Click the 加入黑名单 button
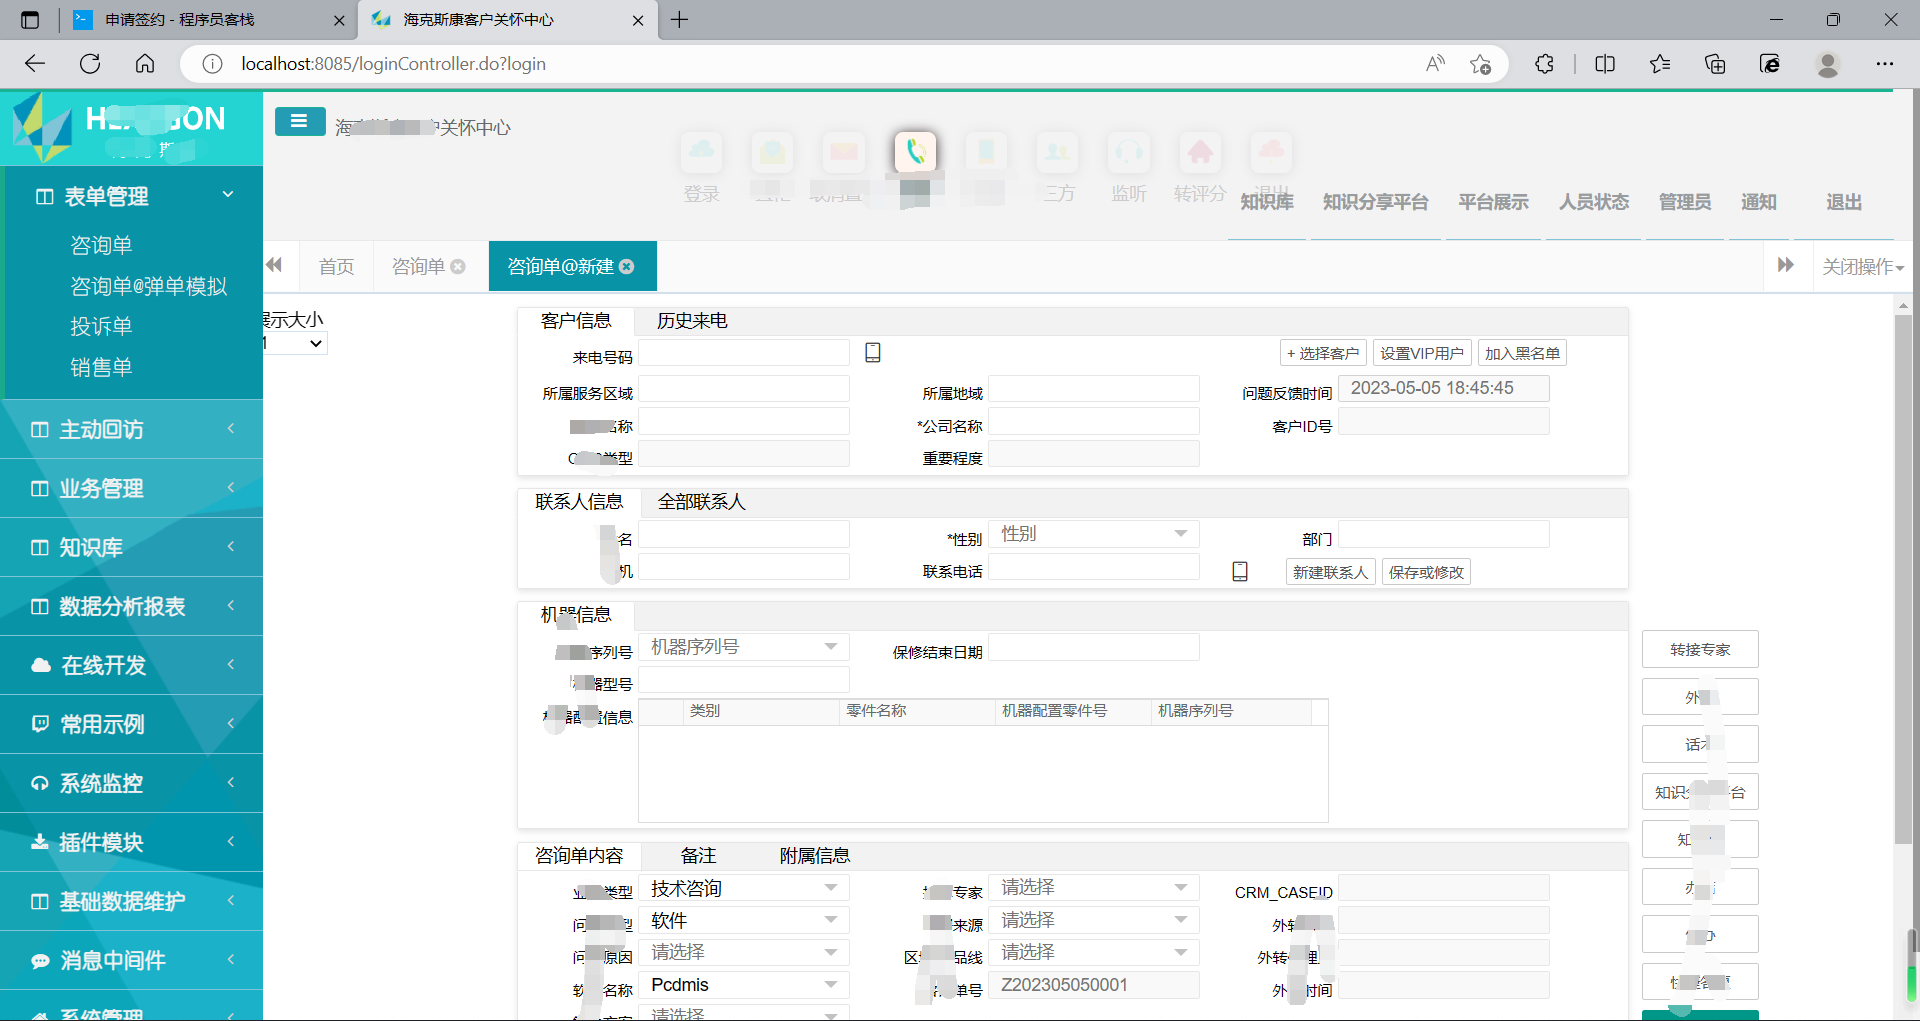This screenshot has height=1021, width=1920. click(x=1522, y=353)
